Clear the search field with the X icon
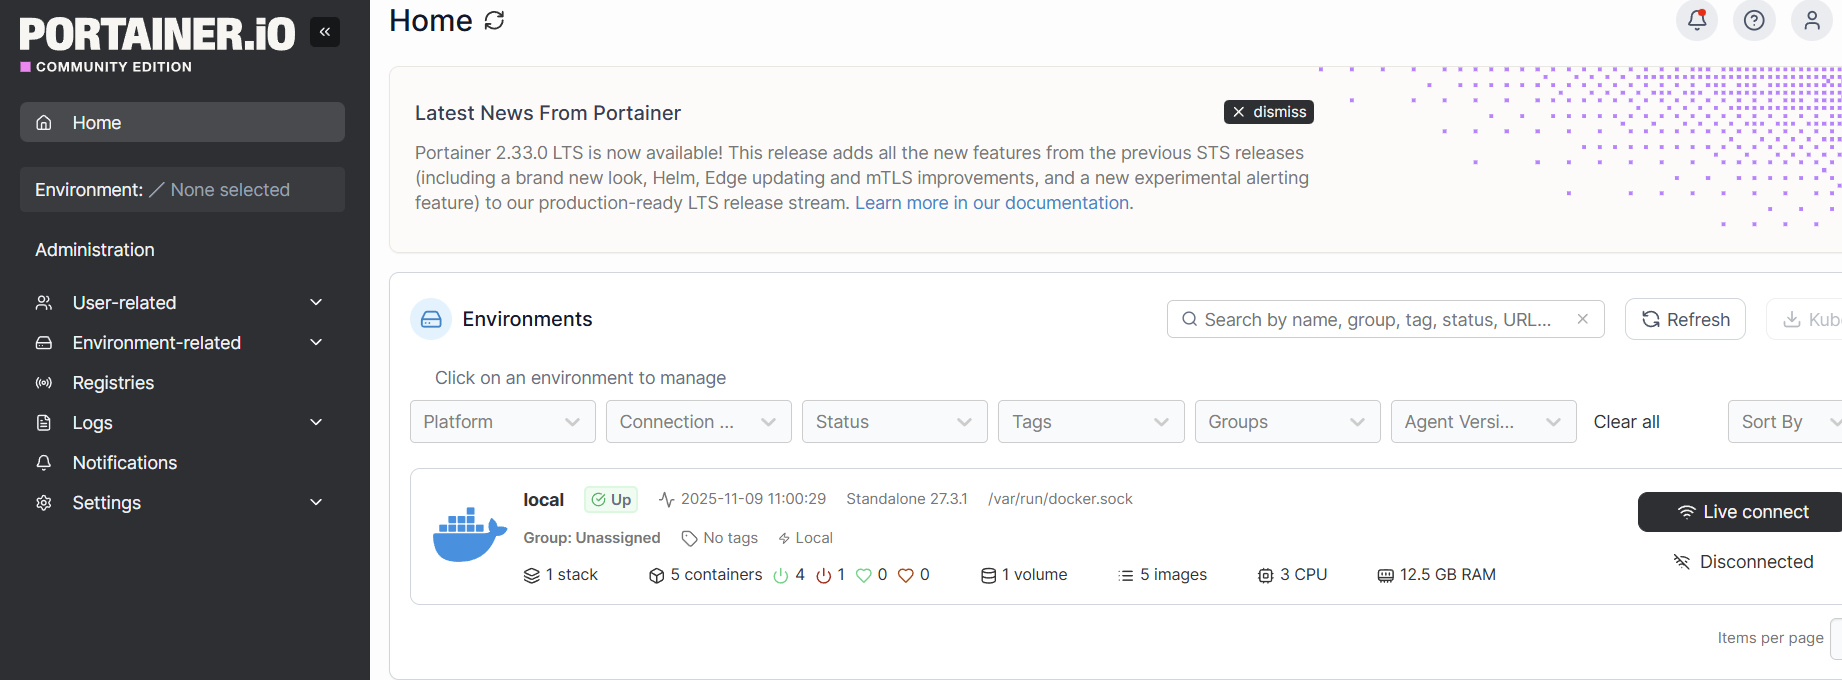The image size is (1842, 680). [x=1583, y=319]
